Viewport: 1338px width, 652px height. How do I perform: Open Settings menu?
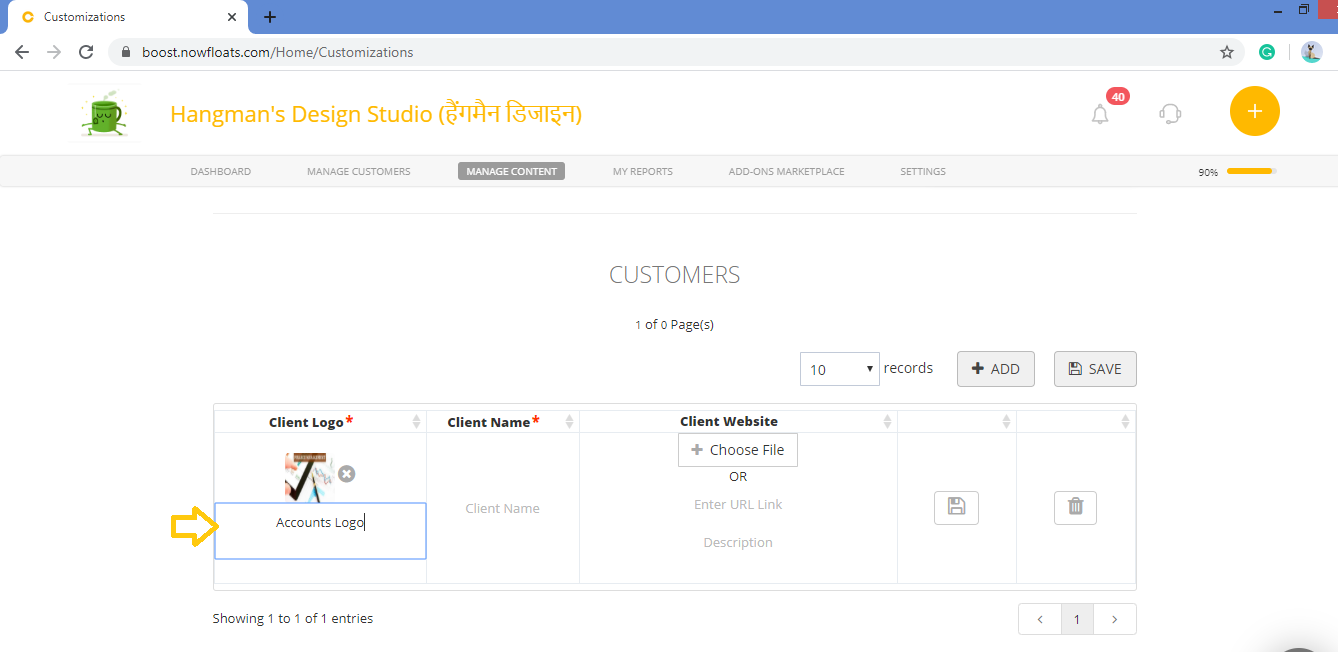pyautogui.click(x=923, y=171)
